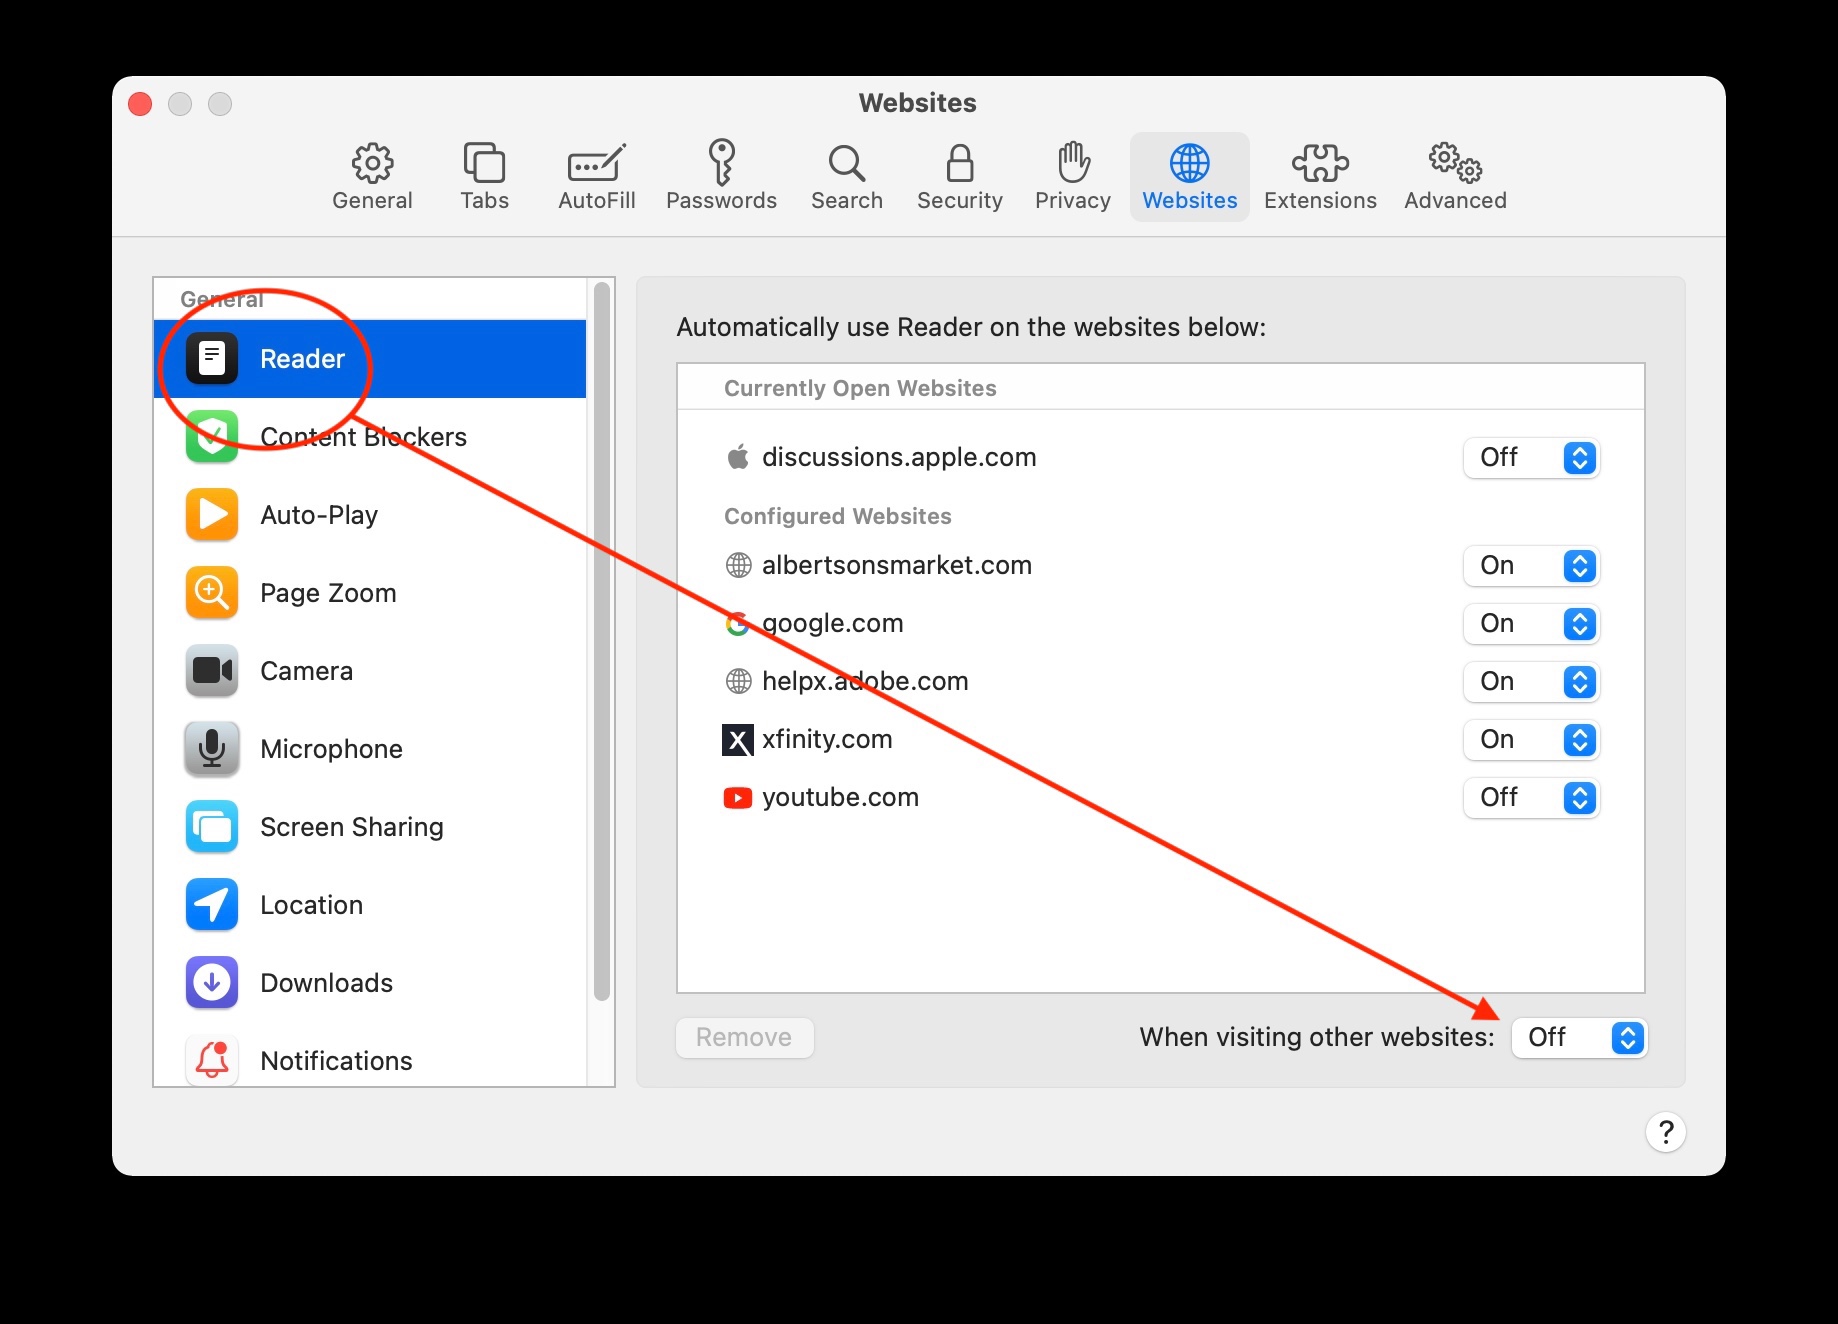Image resolution: width=1838 pixels, height=1324 pixels.
Task: Select the helpx.adobe.com website name
Action: [865, 682]
